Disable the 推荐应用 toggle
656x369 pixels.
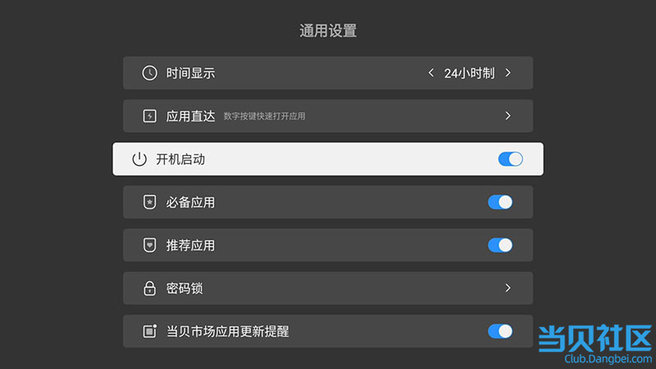coord(500,245)
